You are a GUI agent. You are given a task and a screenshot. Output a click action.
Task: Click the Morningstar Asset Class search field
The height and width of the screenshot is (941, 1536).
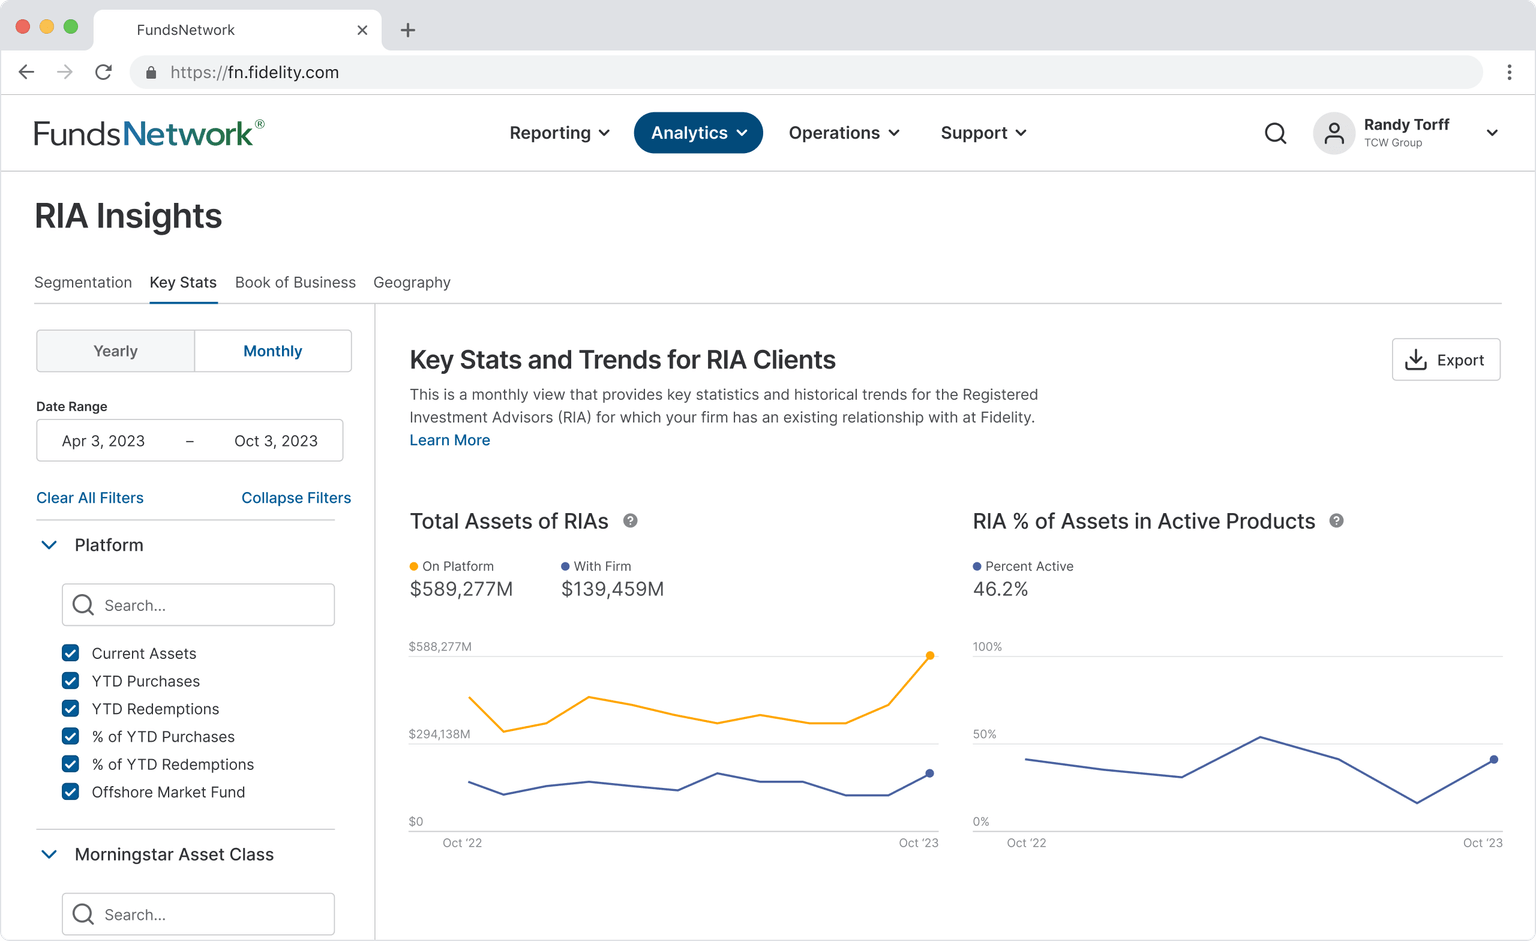click(198, 914)
